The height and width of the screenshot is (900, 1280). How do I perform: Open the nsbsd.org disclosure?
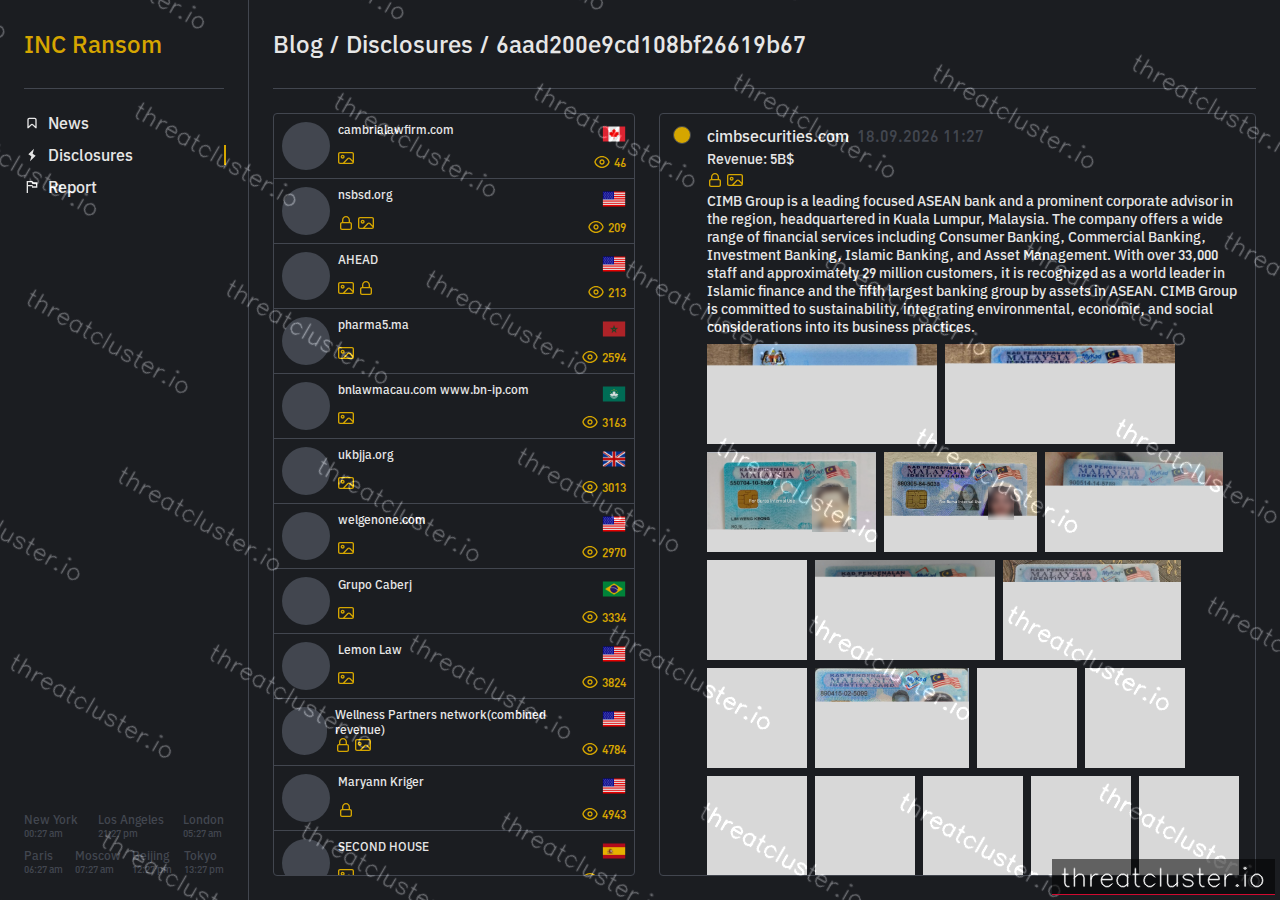click(x=454, y=211)
